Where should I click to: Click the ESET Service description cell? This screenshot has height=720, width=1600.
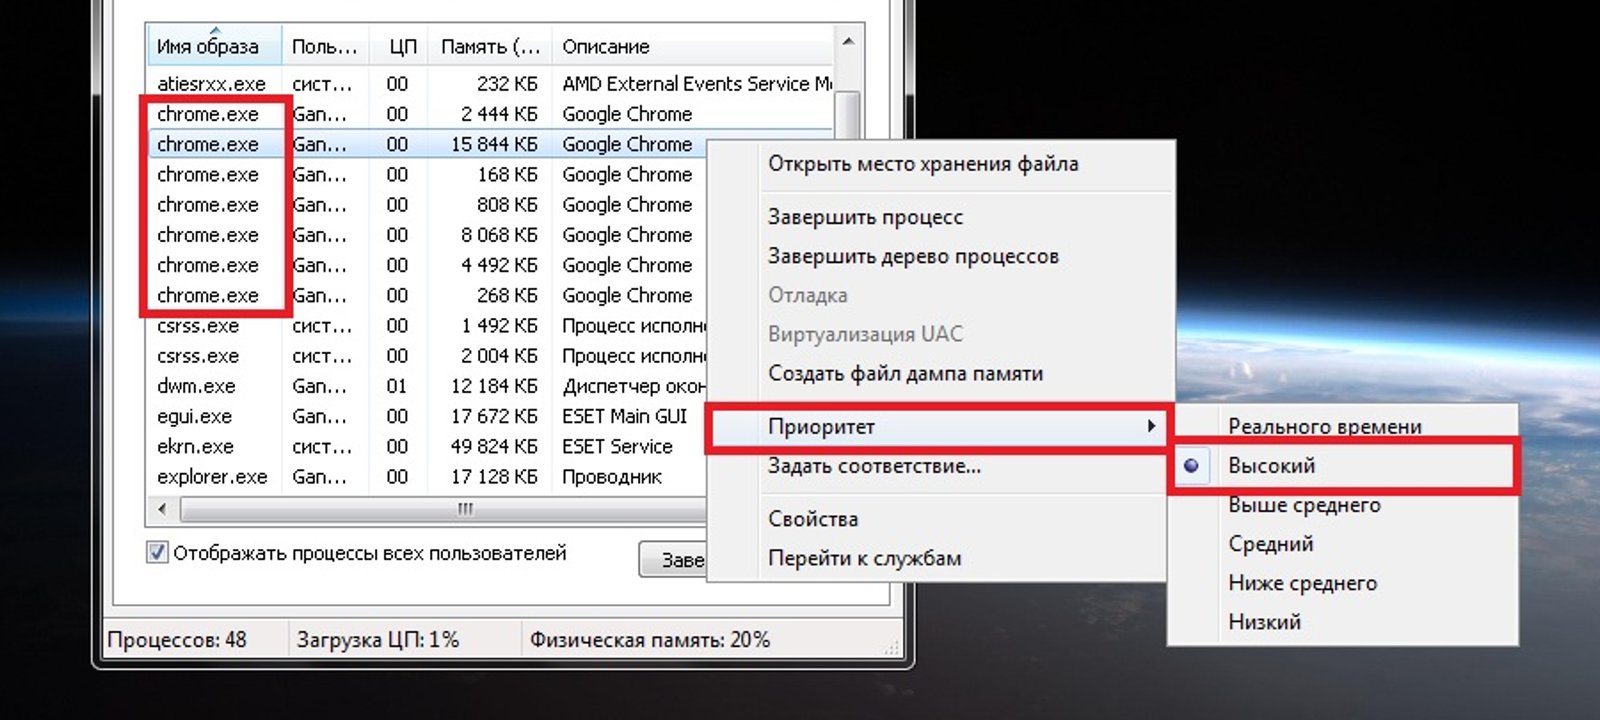(617, 446)
